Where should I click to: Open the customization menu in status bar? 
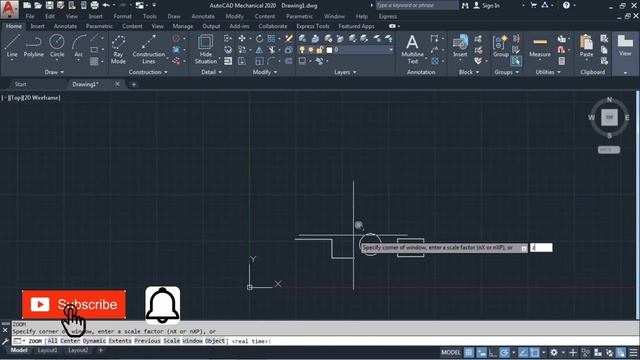click(x=633, y=352)
